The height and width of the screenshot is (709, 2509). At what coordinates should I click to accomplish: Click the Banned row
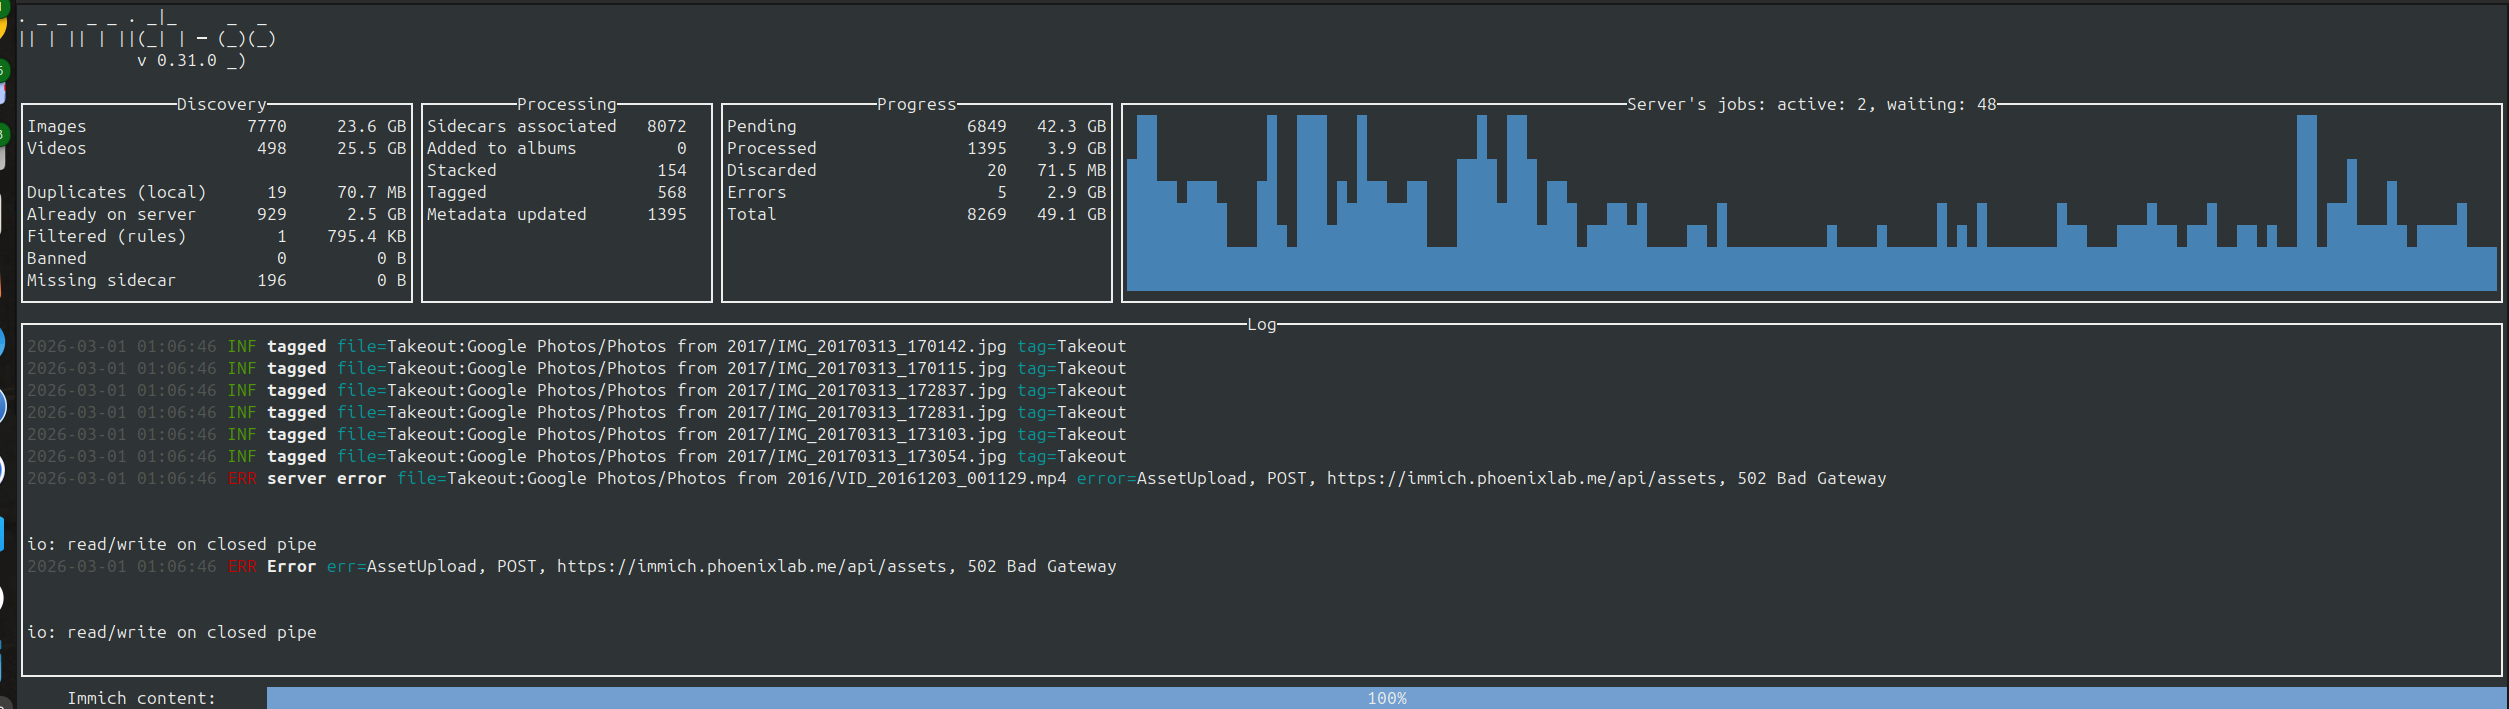click(x=216, y=258)
